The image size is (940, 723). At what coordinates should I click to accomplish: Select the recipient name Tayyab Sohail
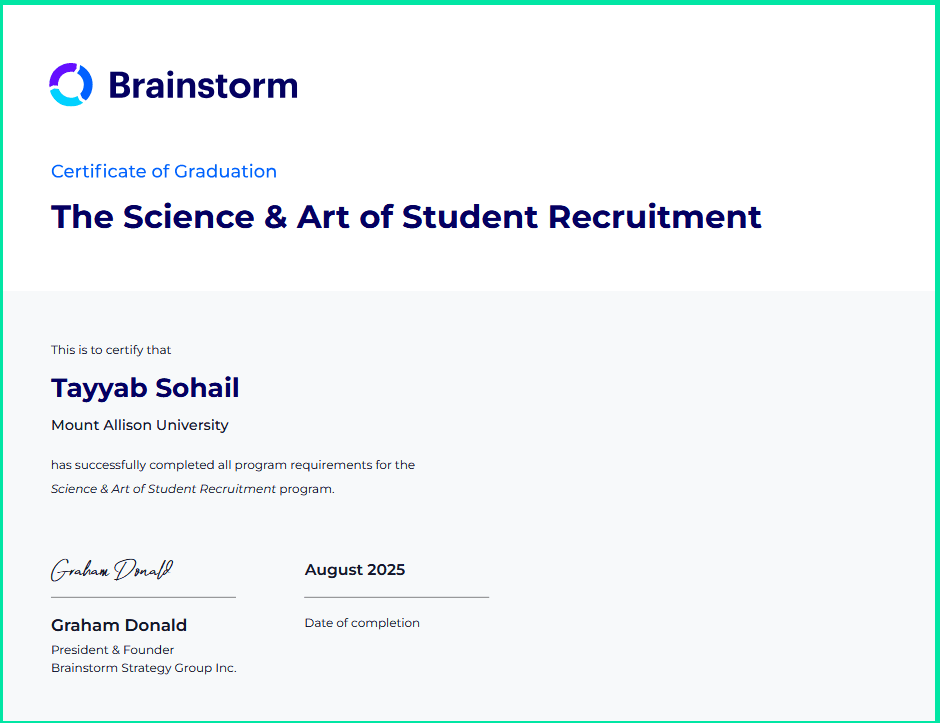click(x=145, y=388)
